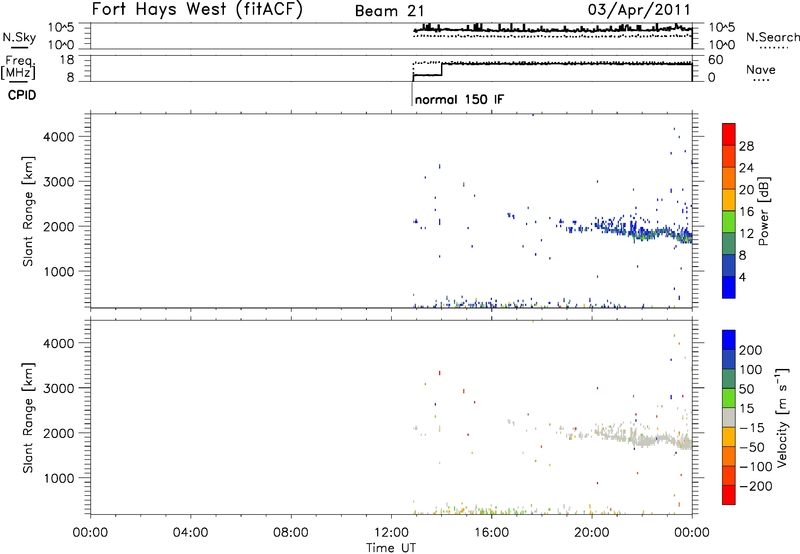Click the "1000" tick in the Velocity panel
Screen dimensions: 800x554
pos(59,478)
